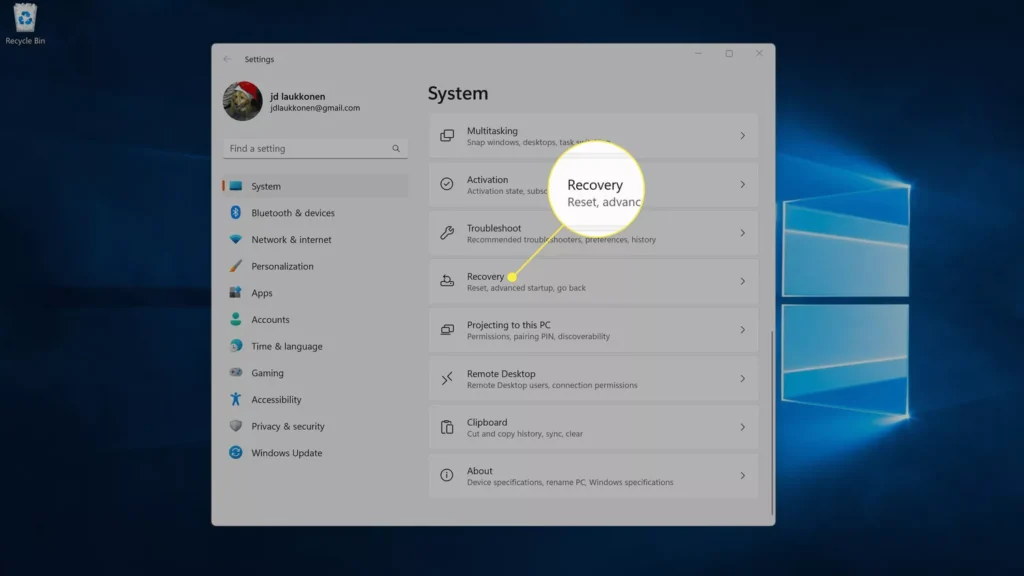Click the Settings window title text

click(x=259, y=59)
